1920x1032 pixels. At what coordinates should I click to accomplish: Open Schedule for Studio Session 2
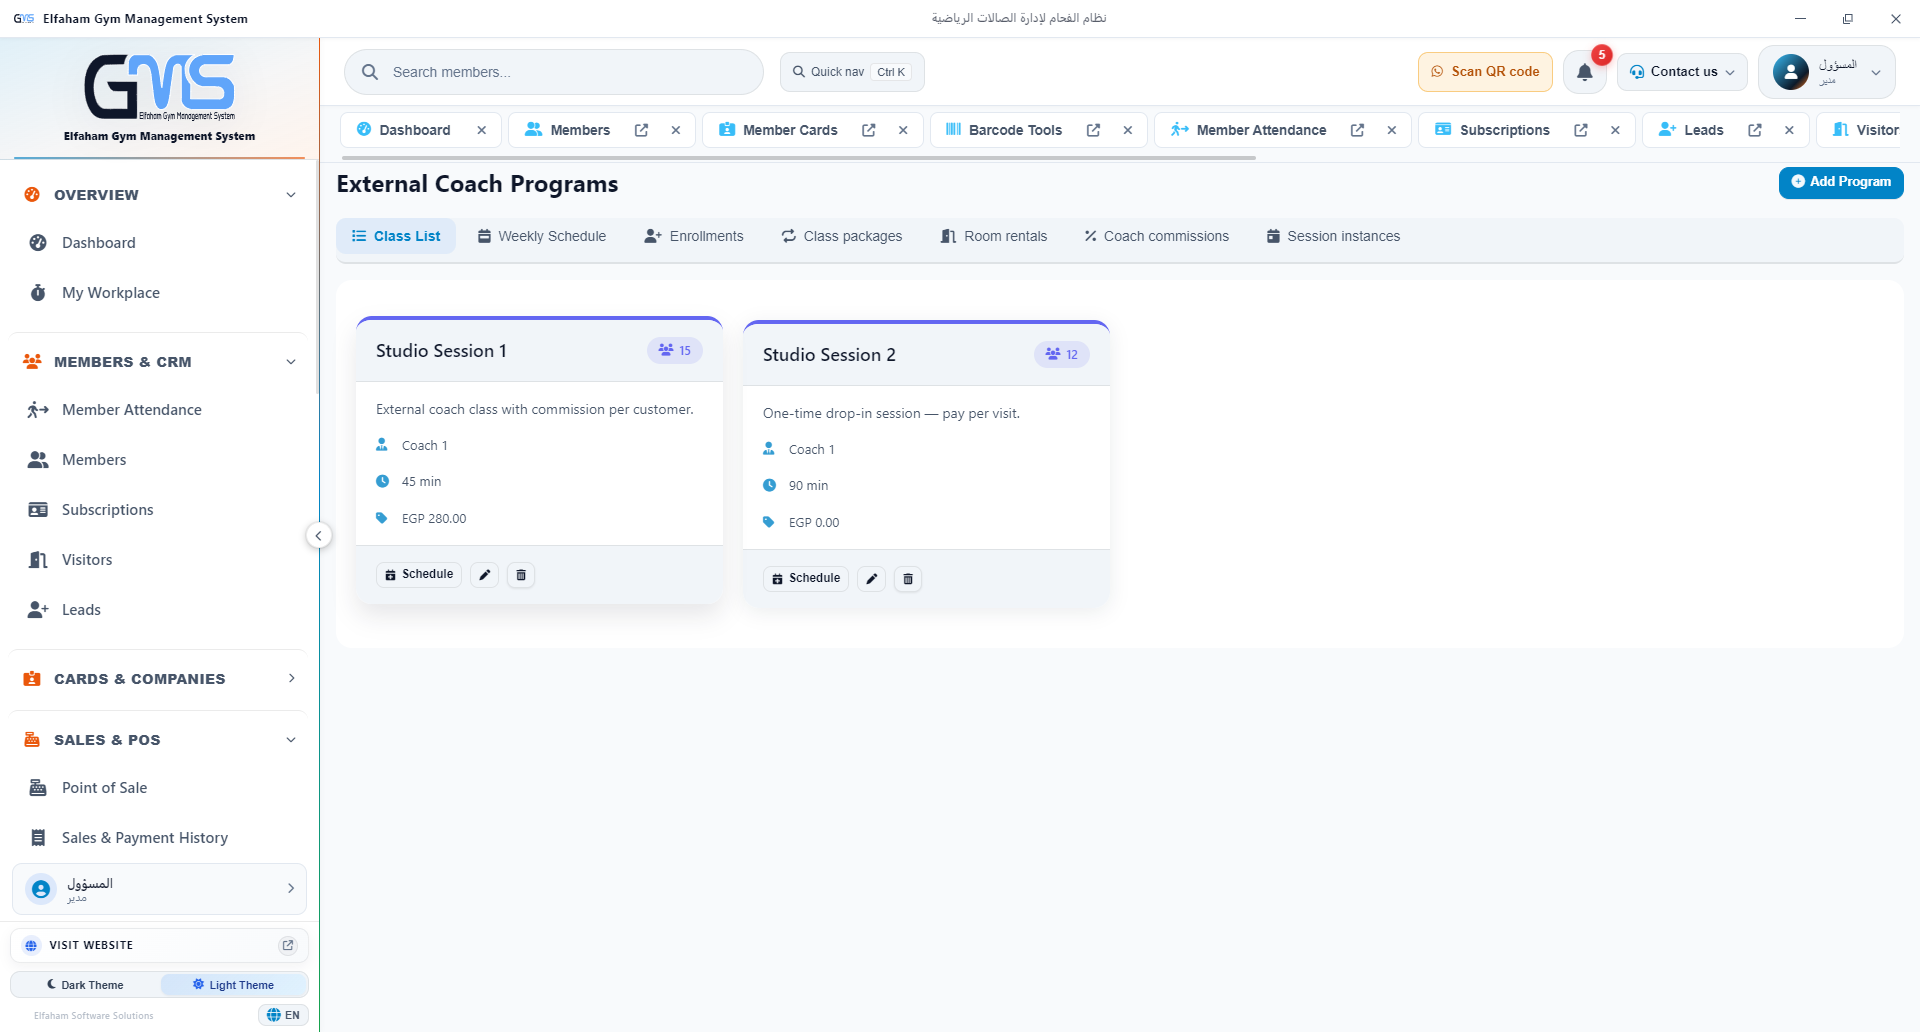click(x=806, y=579)
